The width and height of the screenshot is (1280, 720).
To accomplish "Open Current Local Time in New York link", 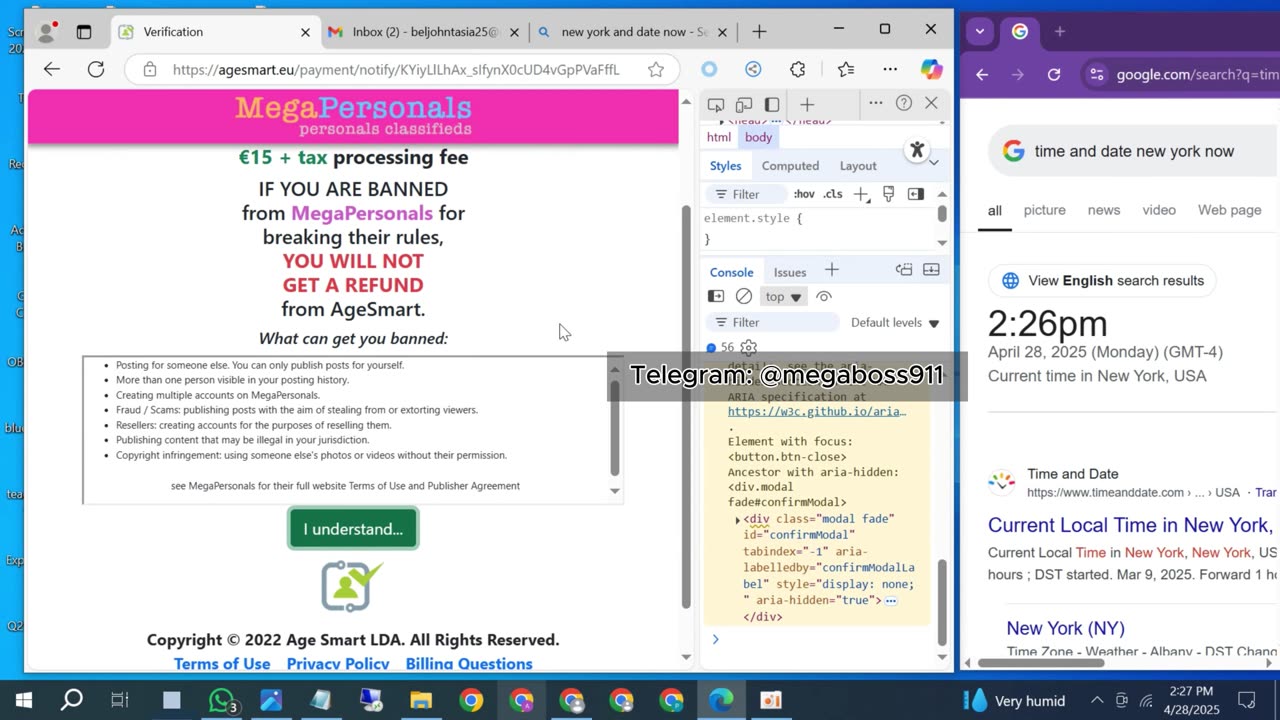I will pos(1131,525).
